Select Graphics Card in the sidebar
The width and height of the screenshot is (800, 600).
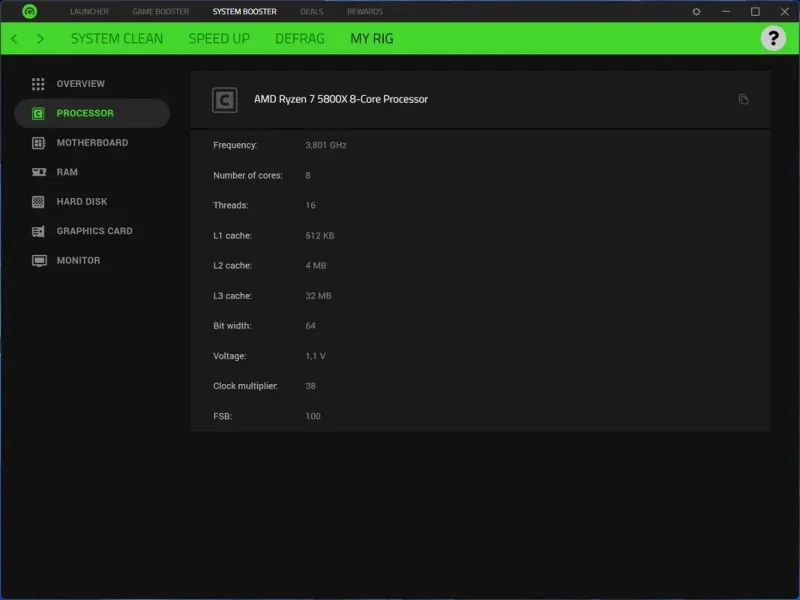pos(92,231)
